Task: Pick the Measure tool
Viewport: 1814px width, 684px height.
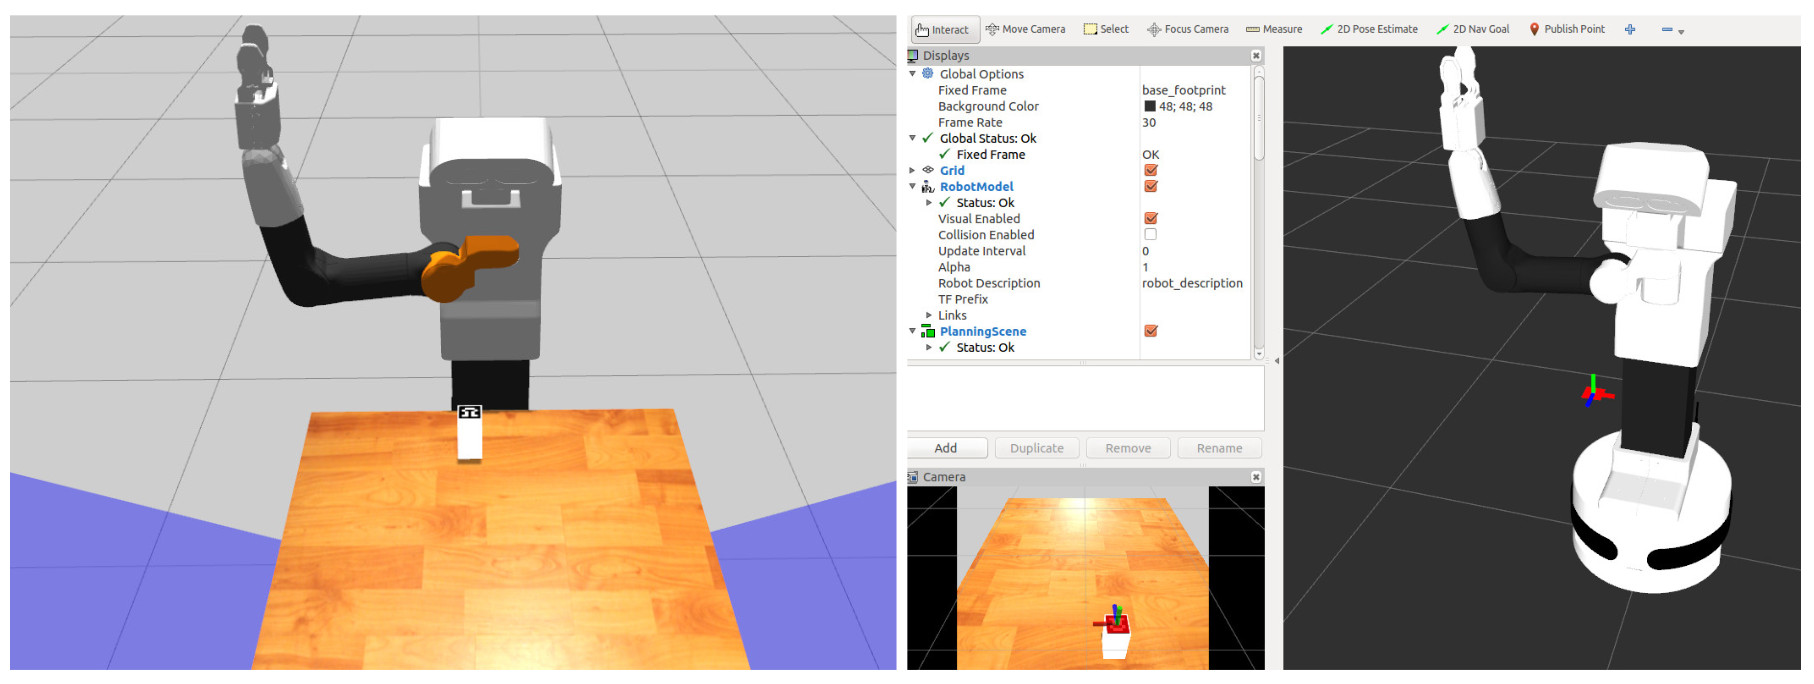Action: click(1274, 30)
